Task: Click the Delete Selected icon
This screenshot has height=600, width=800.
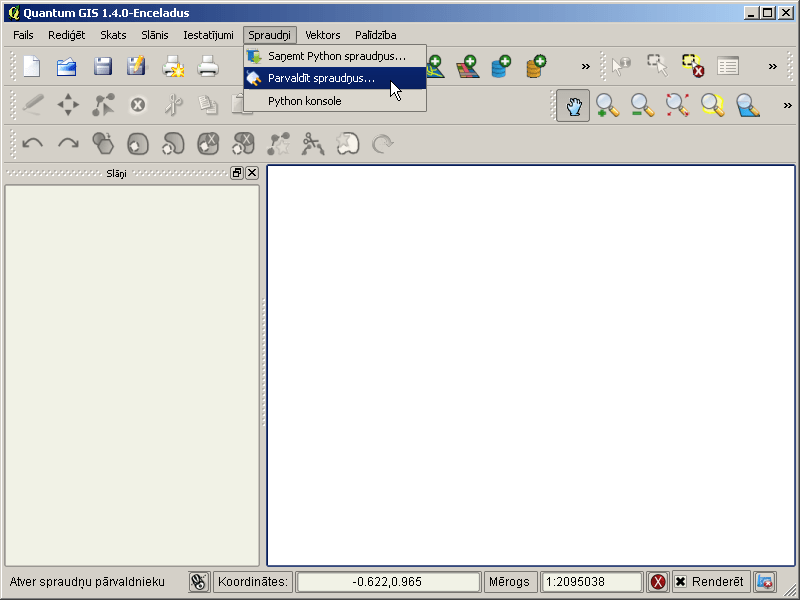Action: [138, 105]
